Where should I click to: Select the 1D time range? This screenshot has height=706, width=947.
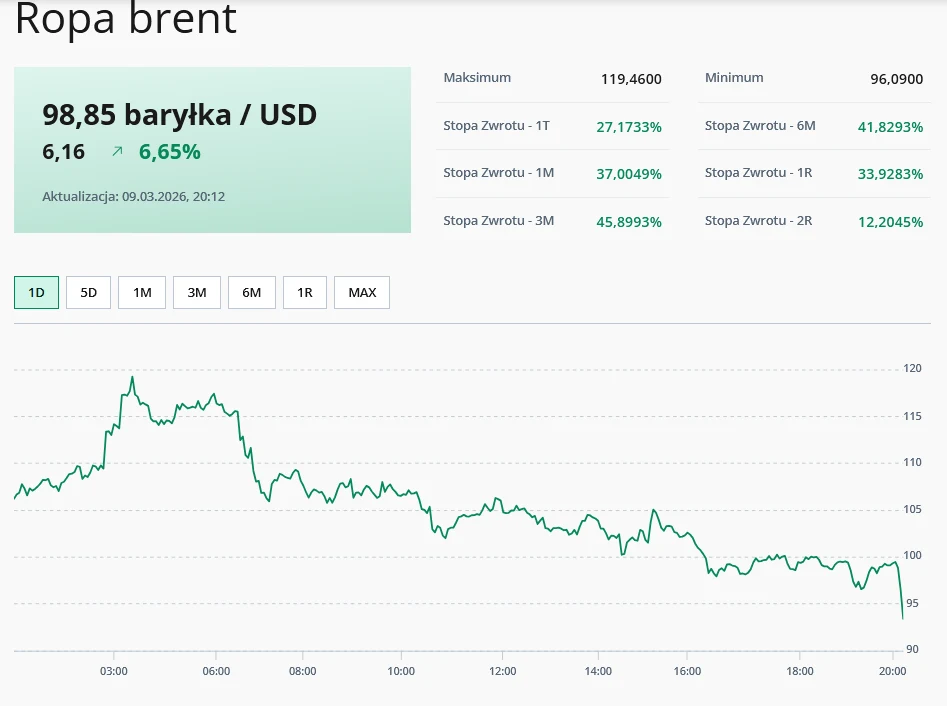(x=36, y=292)
